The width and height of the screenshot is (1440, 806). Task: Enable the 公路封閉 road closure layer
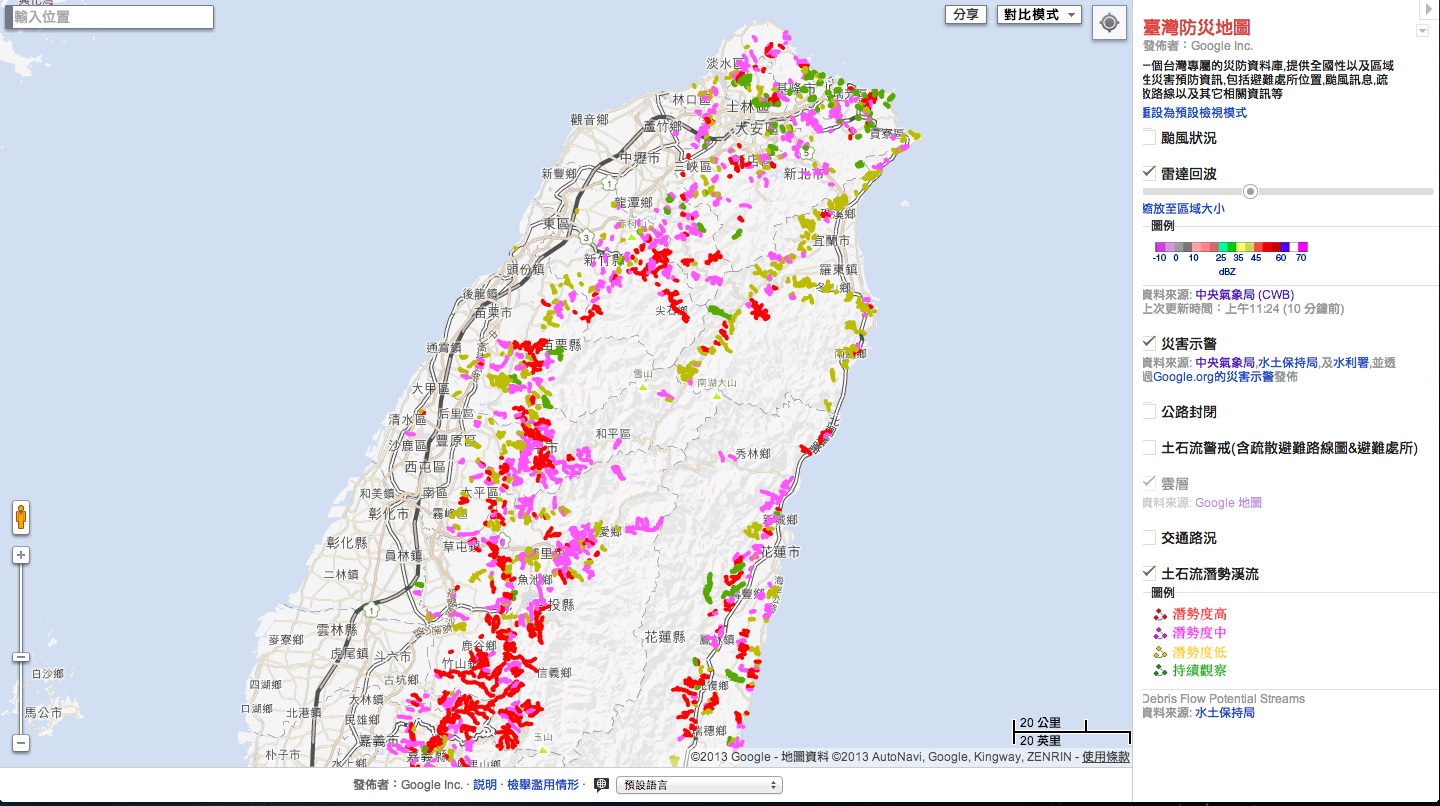pyautogui.click(x=1150, y=411)
